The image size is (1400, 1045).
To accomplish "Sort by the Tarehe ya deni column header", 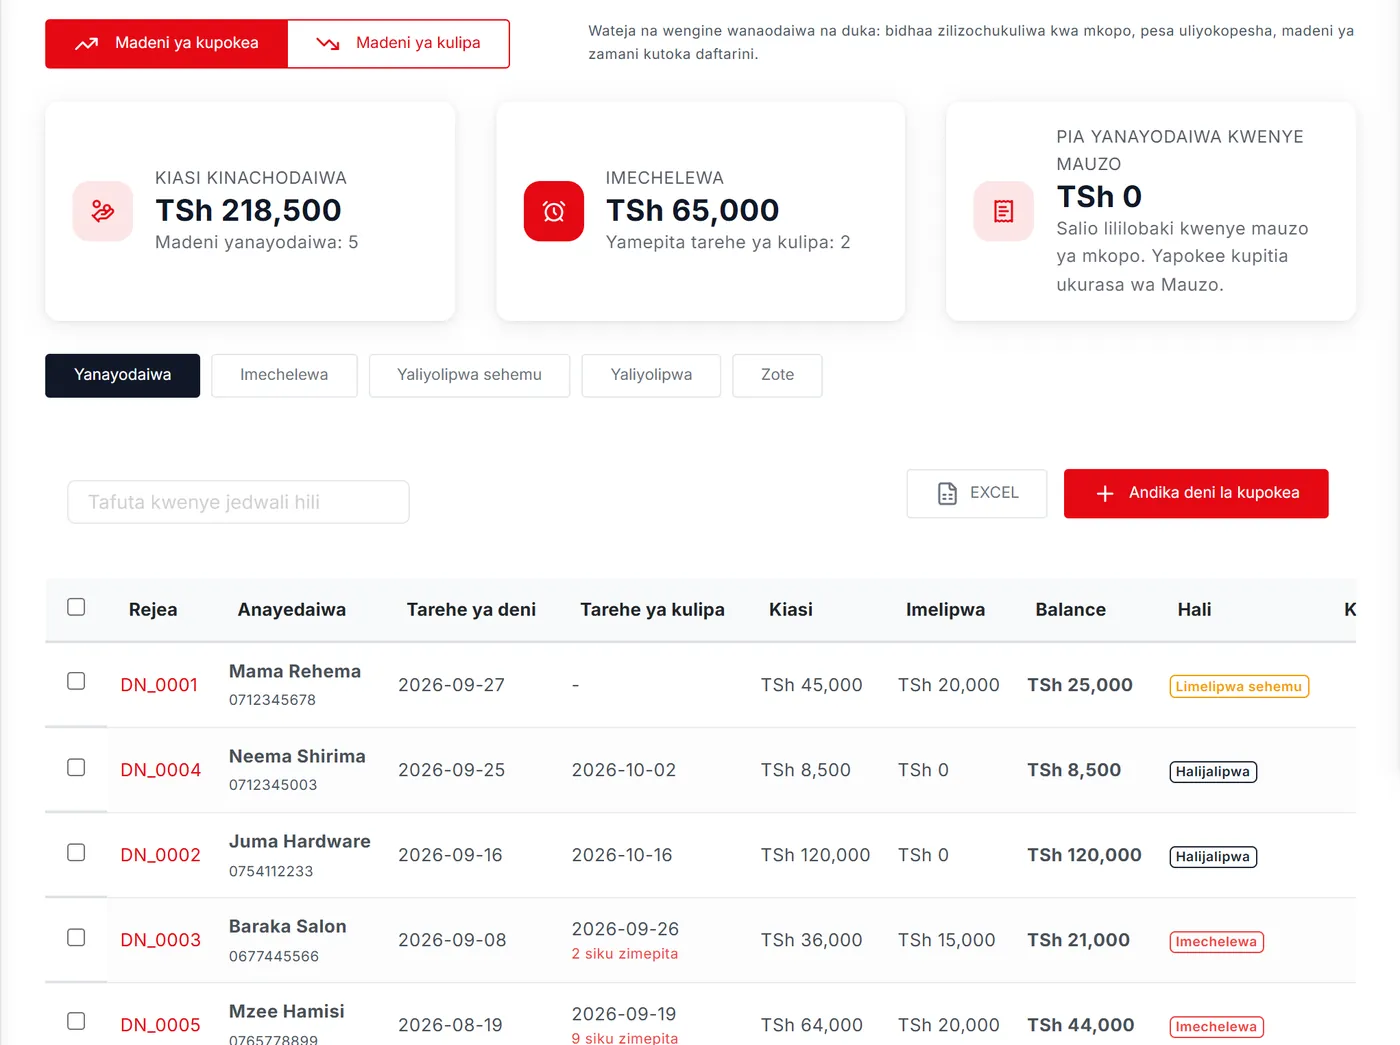I will (471, 609).
